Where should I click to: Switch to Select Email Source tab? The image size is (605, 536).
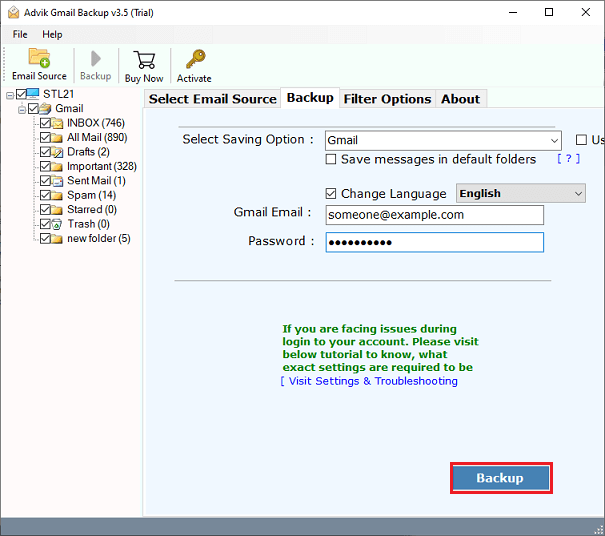(213, 99)
